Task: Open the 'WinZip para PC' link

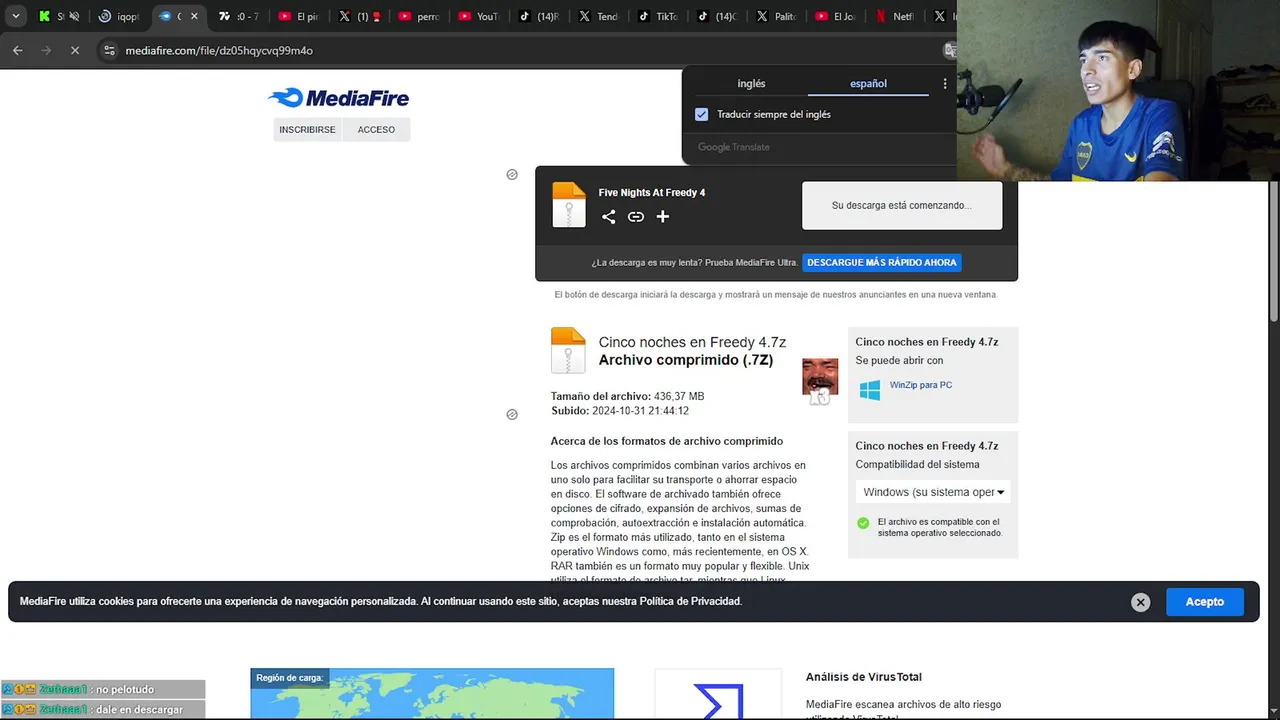Action: 921,385
